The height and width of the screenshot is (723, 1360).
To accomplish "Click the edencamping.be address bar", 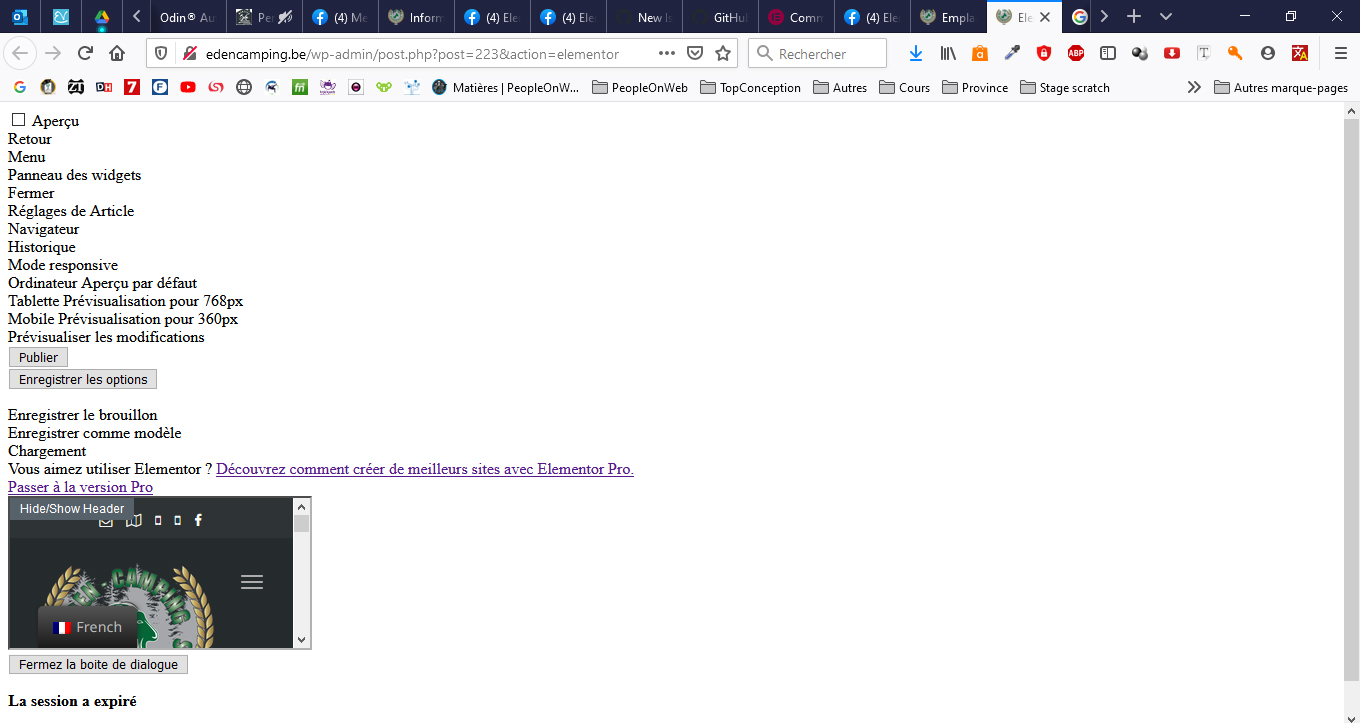I will pos(412,54).
